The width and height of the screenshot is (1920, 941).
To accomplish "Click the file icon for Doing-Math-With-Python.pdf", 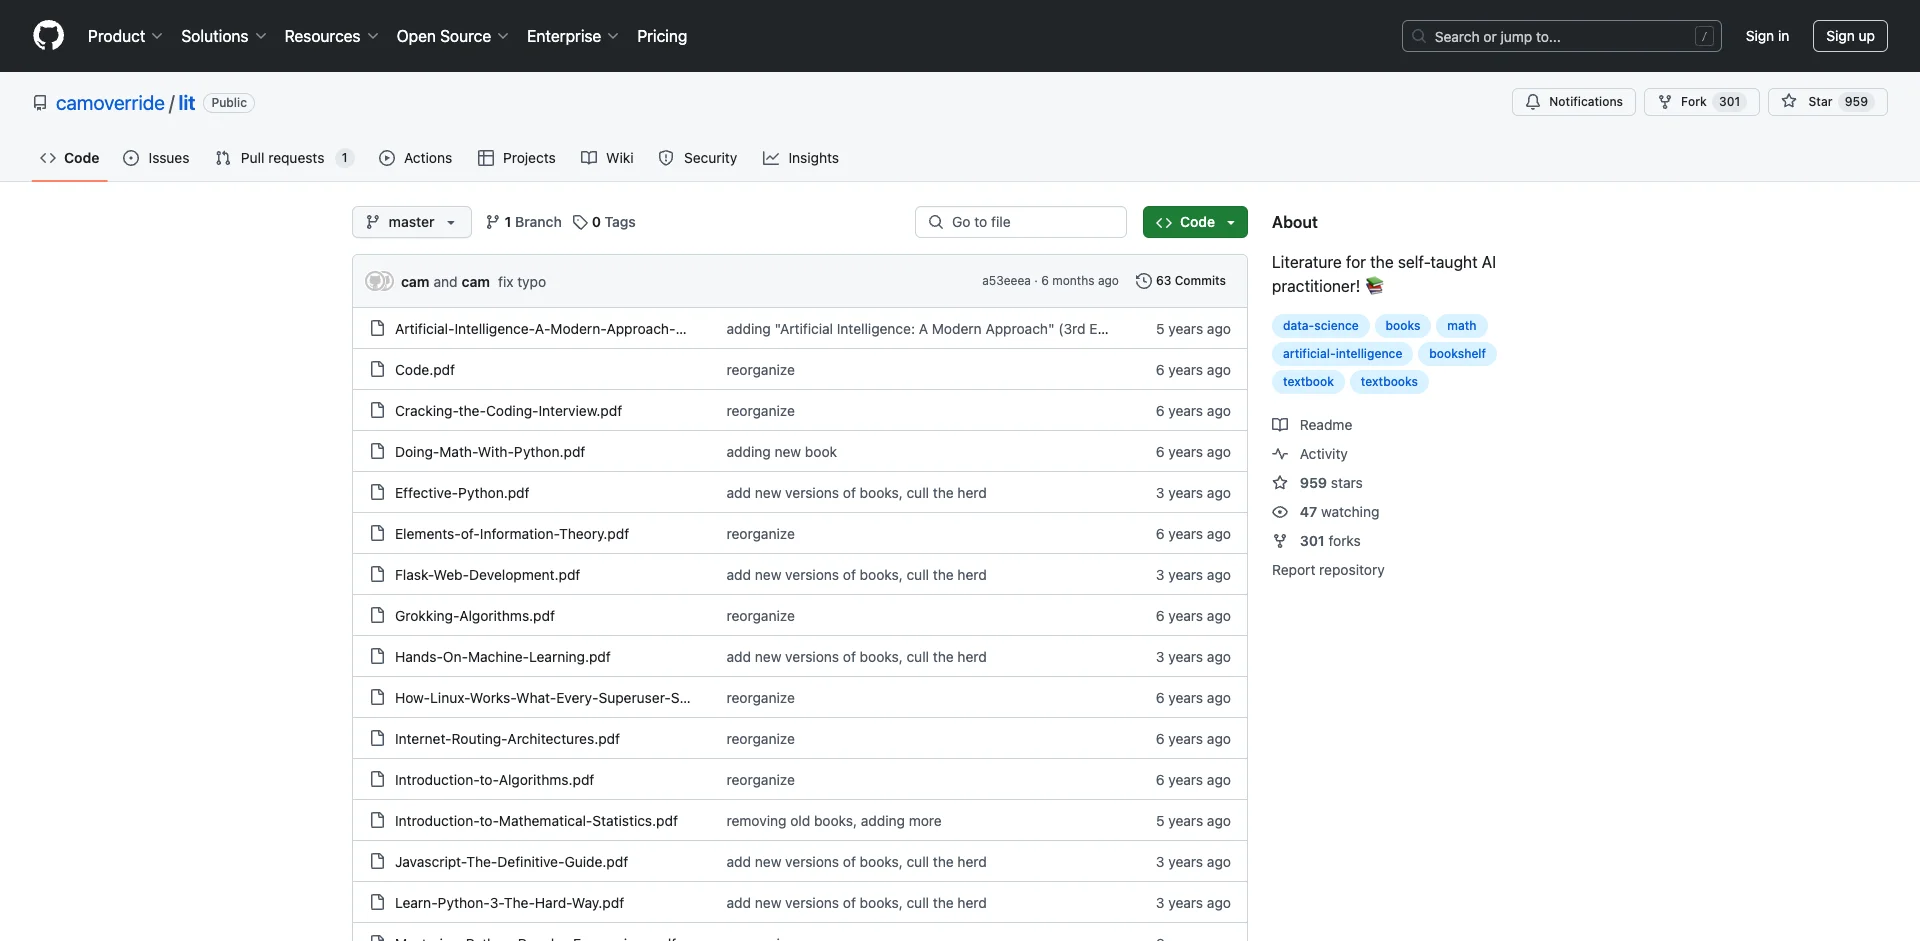I will coord(377,451).
